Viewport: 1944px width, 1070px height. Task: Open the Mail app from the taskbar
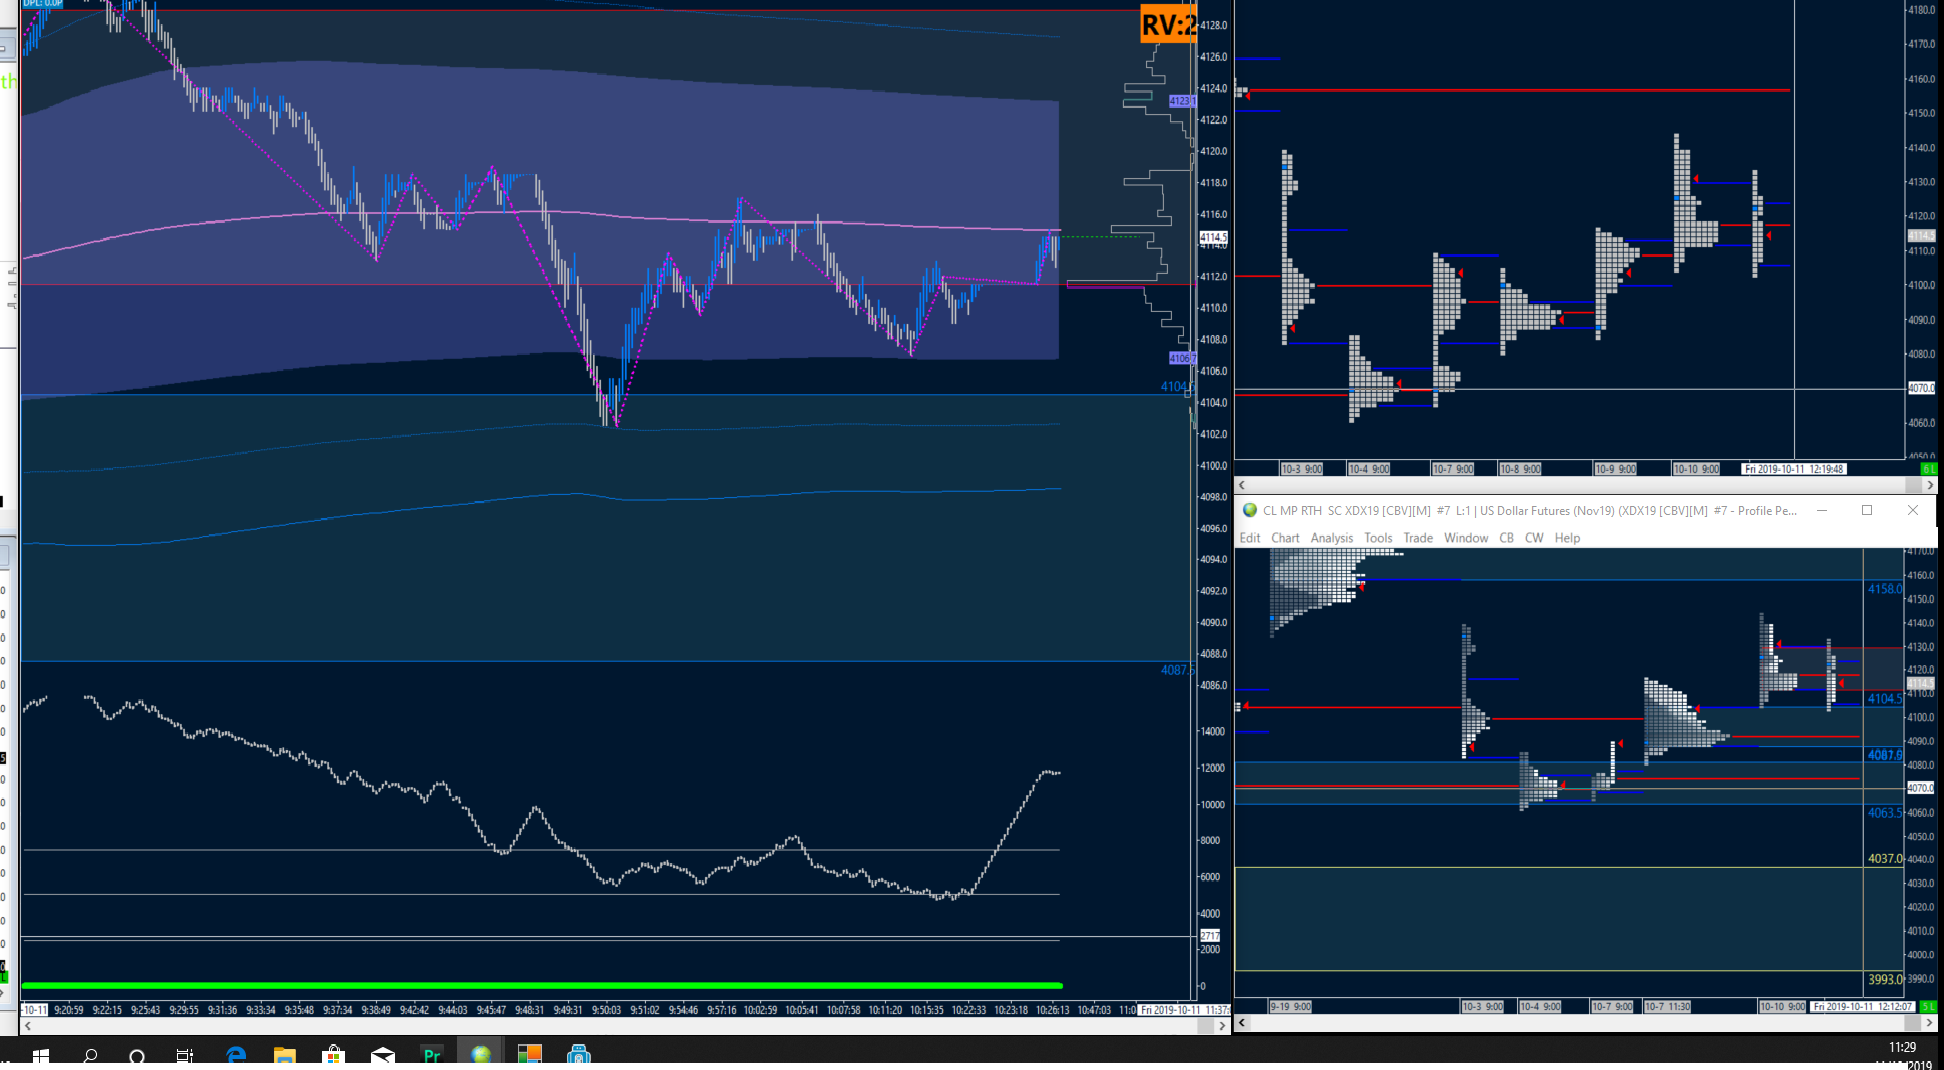383,1056
